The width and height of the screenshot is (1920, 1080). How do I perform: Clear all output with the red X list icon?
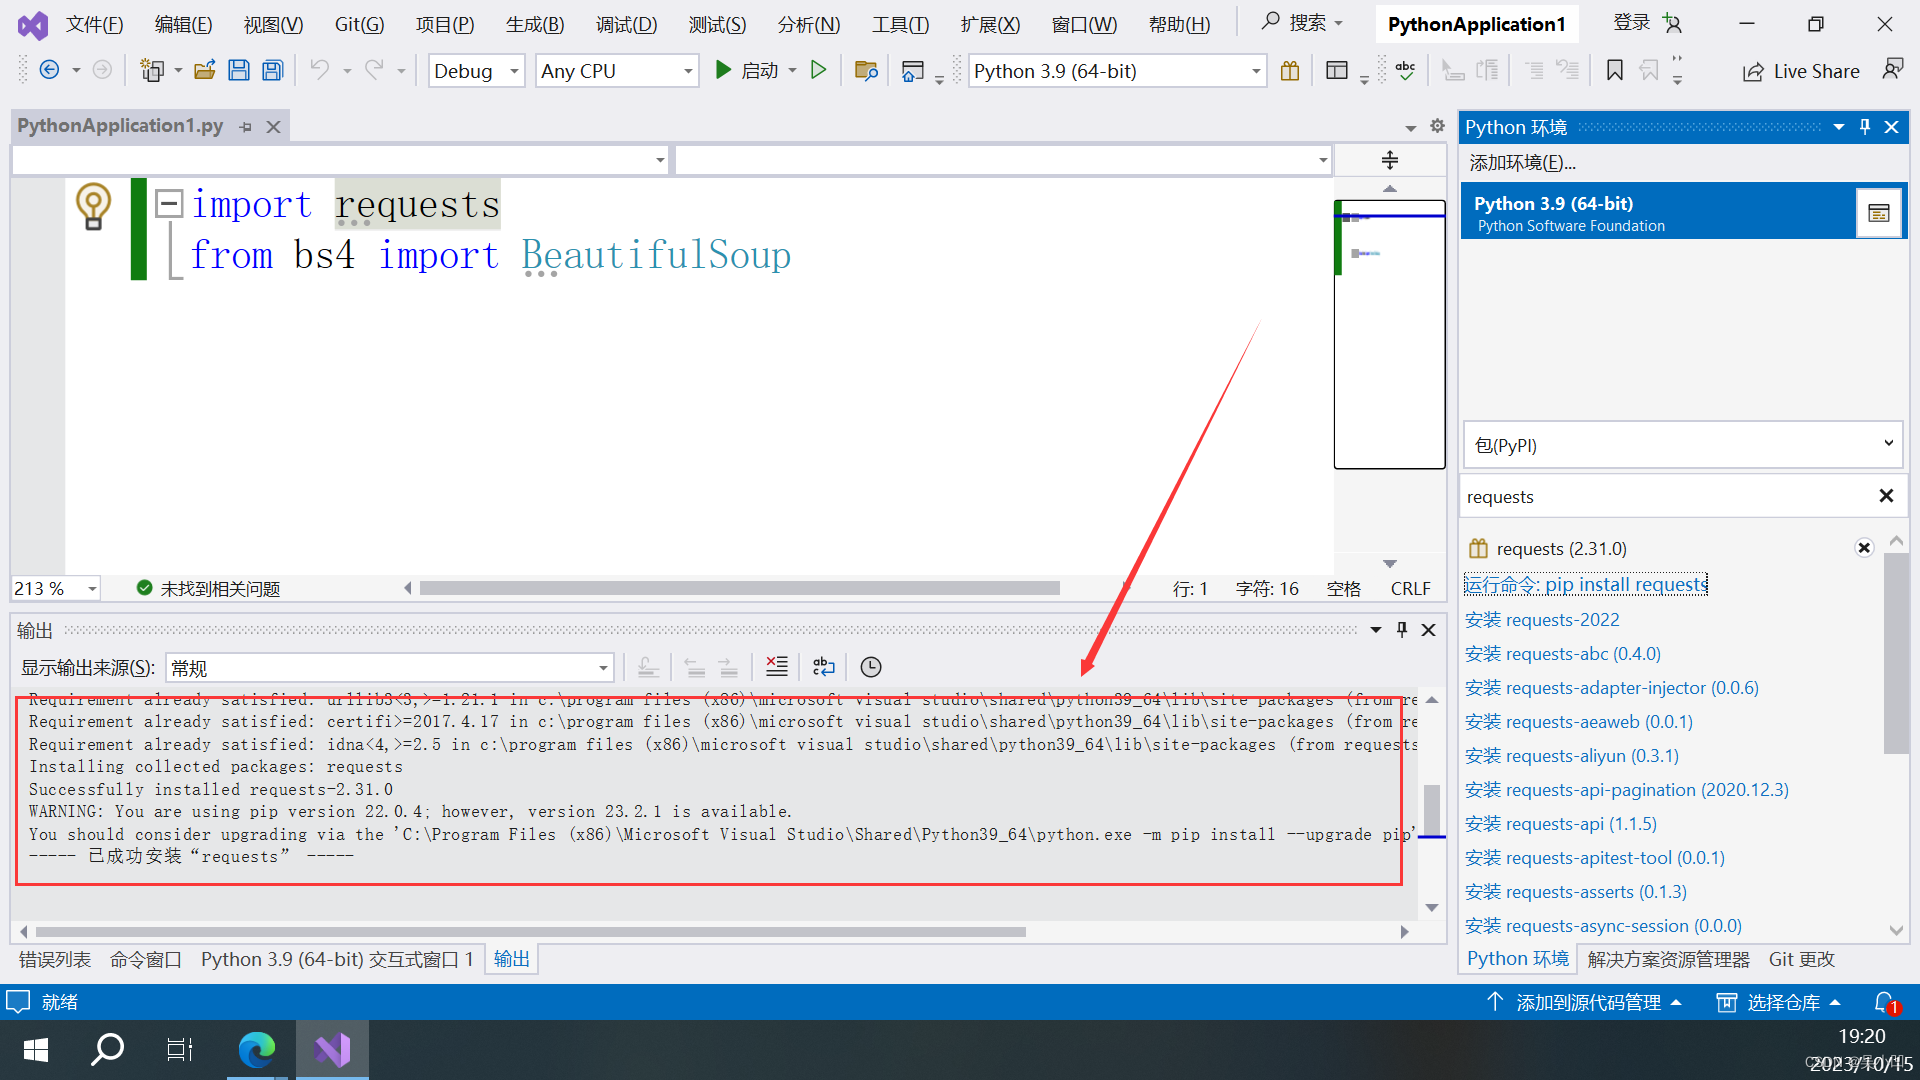coord(777,666)
